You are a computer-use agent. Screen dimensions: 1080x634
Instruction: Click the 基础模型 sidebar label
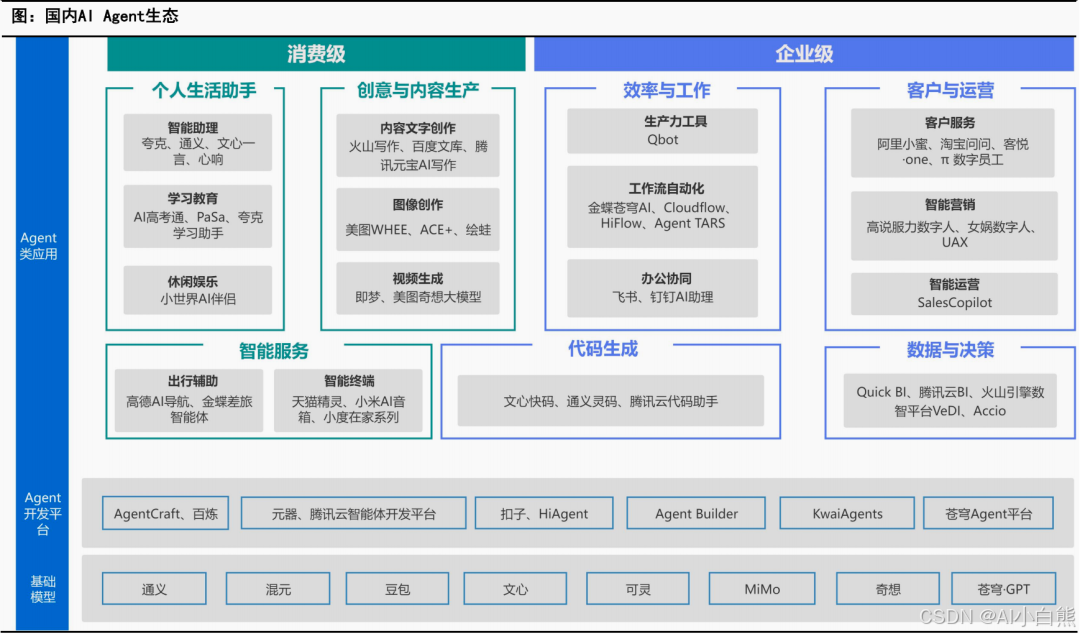click(43, 589)
